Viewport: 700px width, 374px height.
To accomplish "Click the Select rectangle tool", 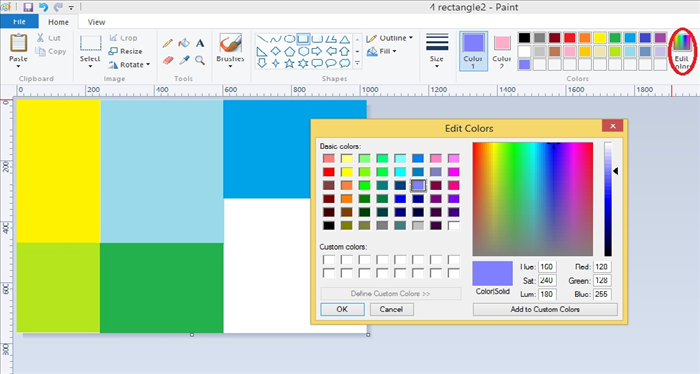I will (91, 44).
